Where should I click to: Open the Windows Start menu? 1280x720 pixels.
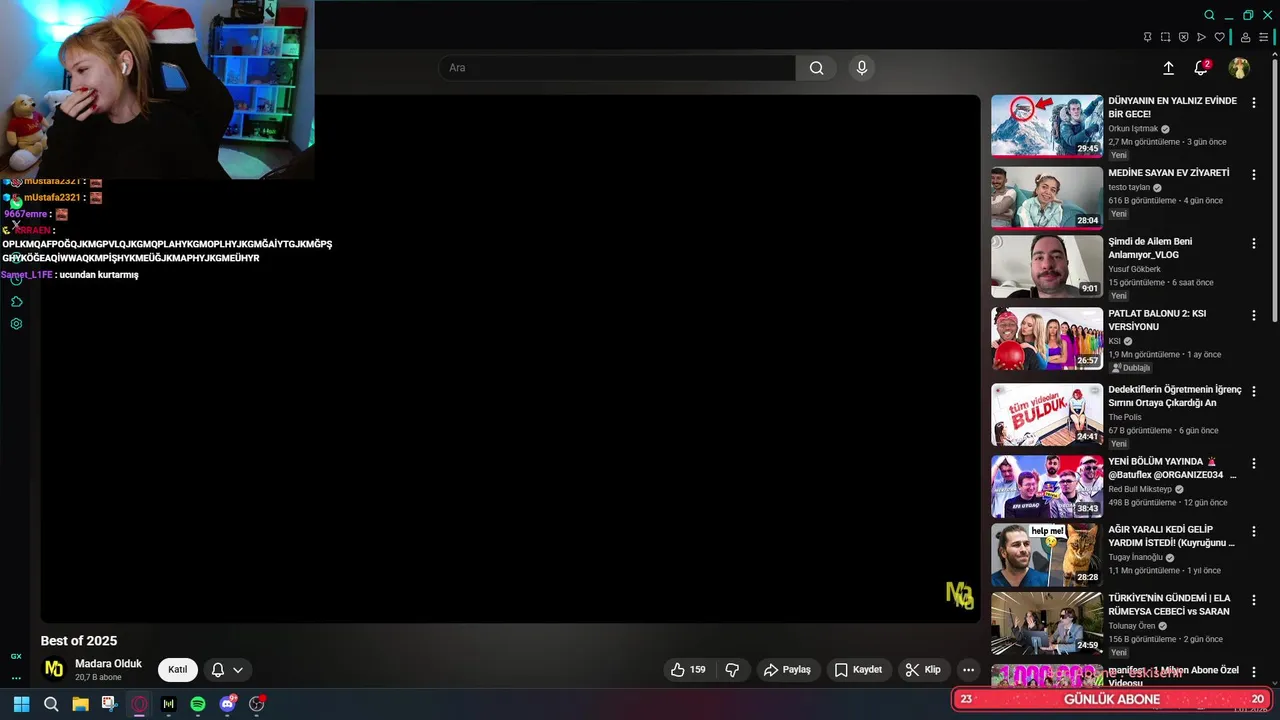[x=21, y=704]
